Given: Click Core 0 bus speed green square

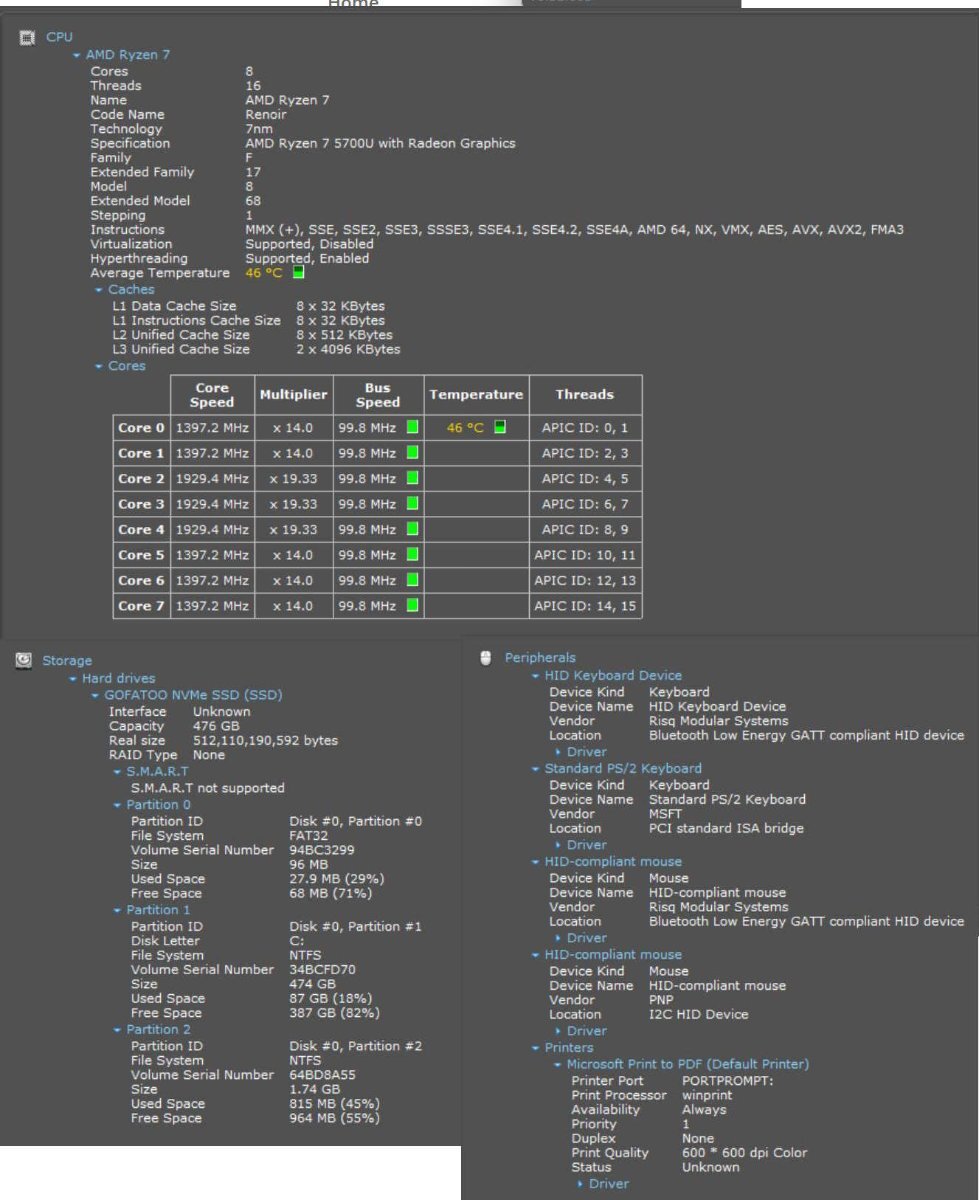Looking at the screenshot, I should click(x=412, y=427).
